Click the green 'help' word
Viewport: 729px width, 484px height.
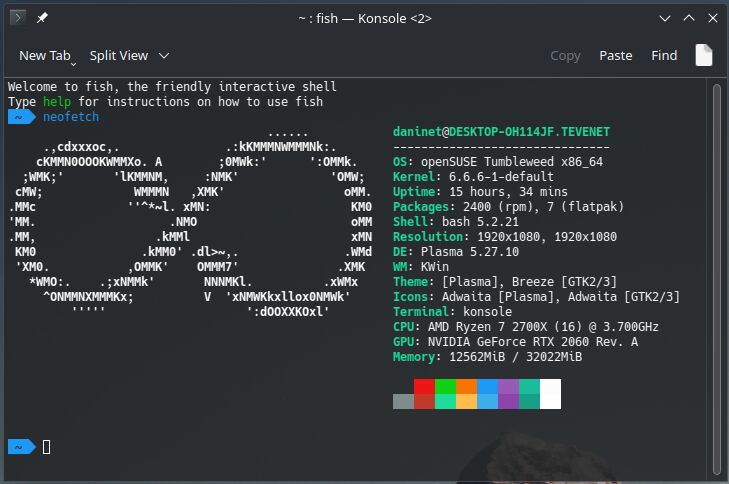point(57,101)
